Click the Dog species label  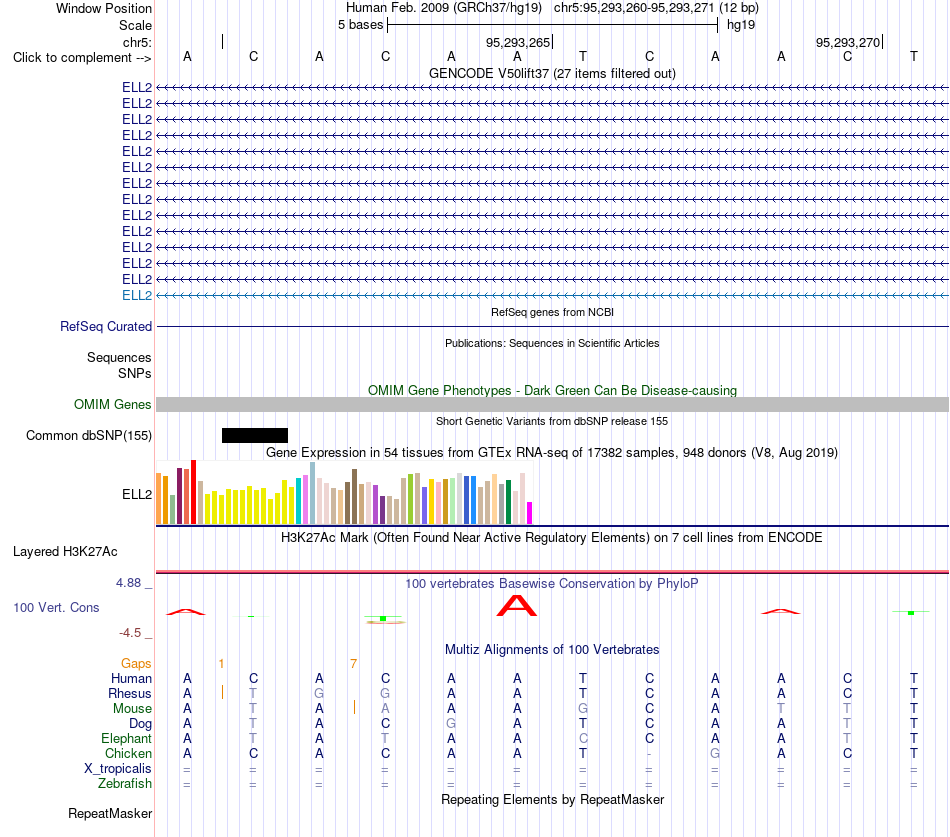(140, 724)
